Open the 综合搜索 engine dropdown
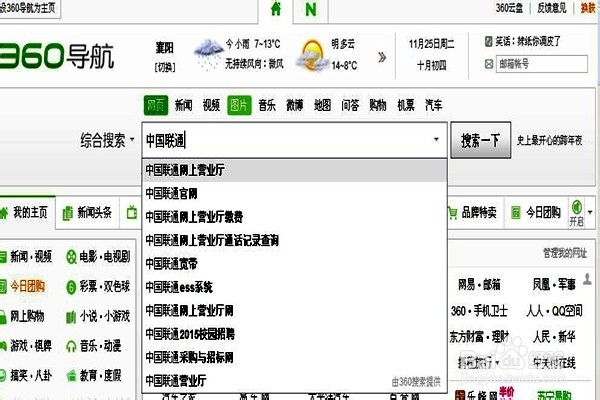This screenshot has height=400, width=600. 107,140
